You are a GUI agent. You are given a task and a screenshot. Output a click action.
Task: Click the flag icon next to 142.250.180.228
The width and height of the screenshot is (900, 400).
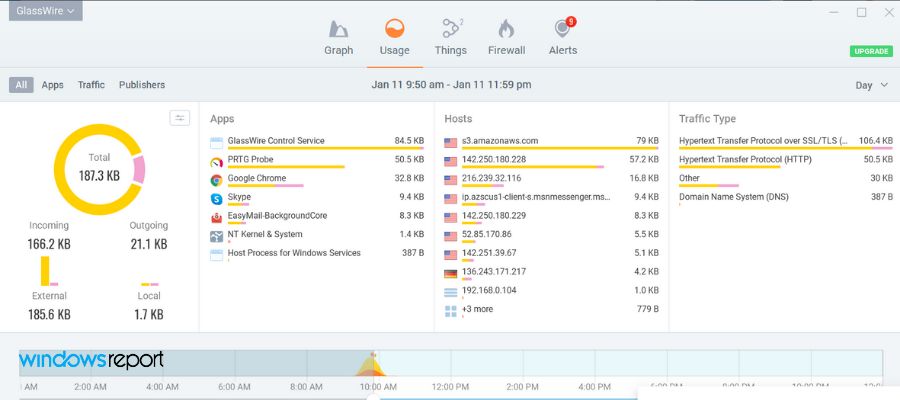tap(451, 161)
